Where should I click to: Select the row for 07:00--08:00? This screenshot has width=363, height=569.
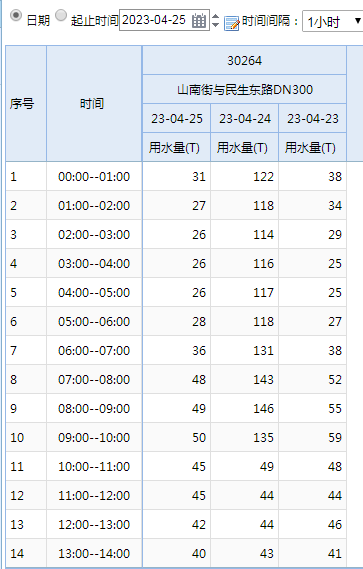coord(176,380)
